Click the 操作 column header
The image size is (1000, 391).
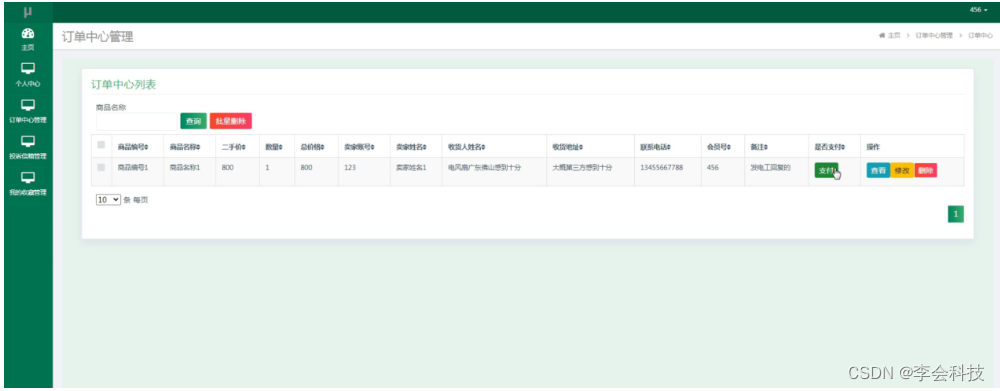point(873,147)
